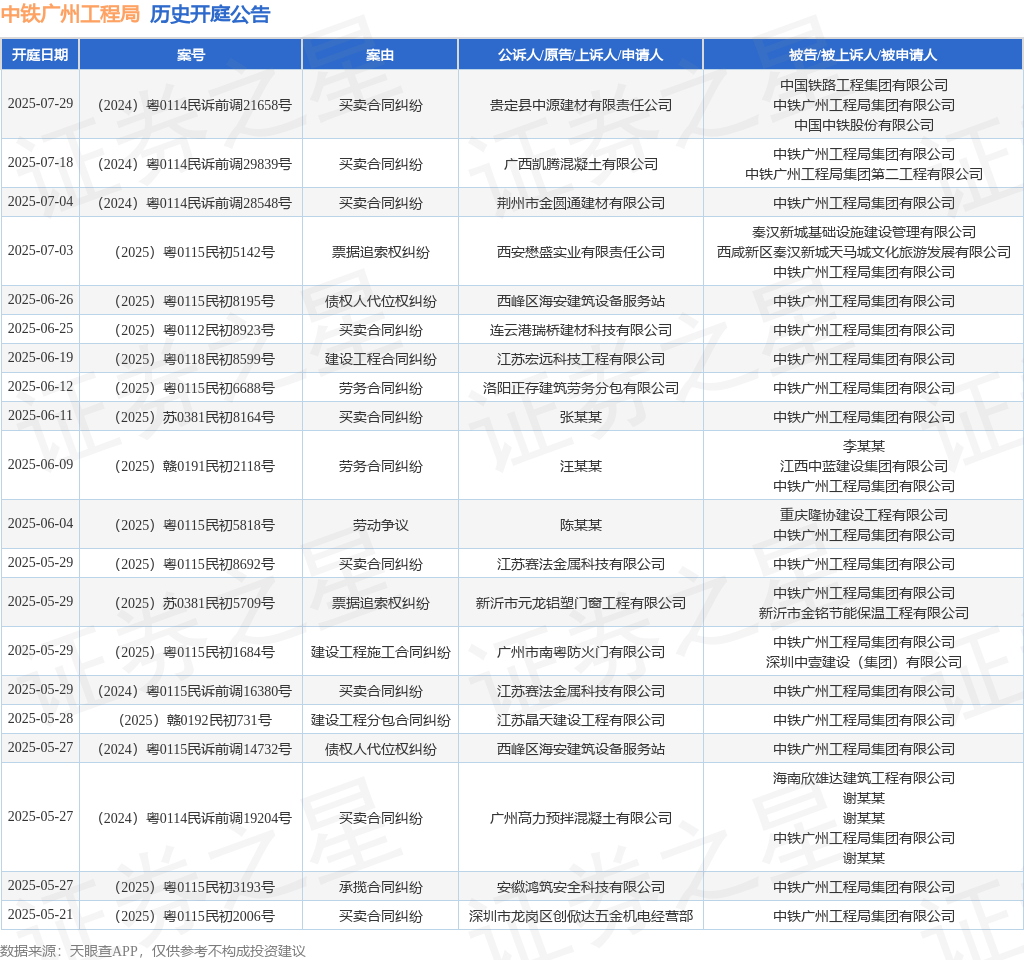
Task: Select case number 粤0115民诉前调14732号
Action: tap(194, 749)
